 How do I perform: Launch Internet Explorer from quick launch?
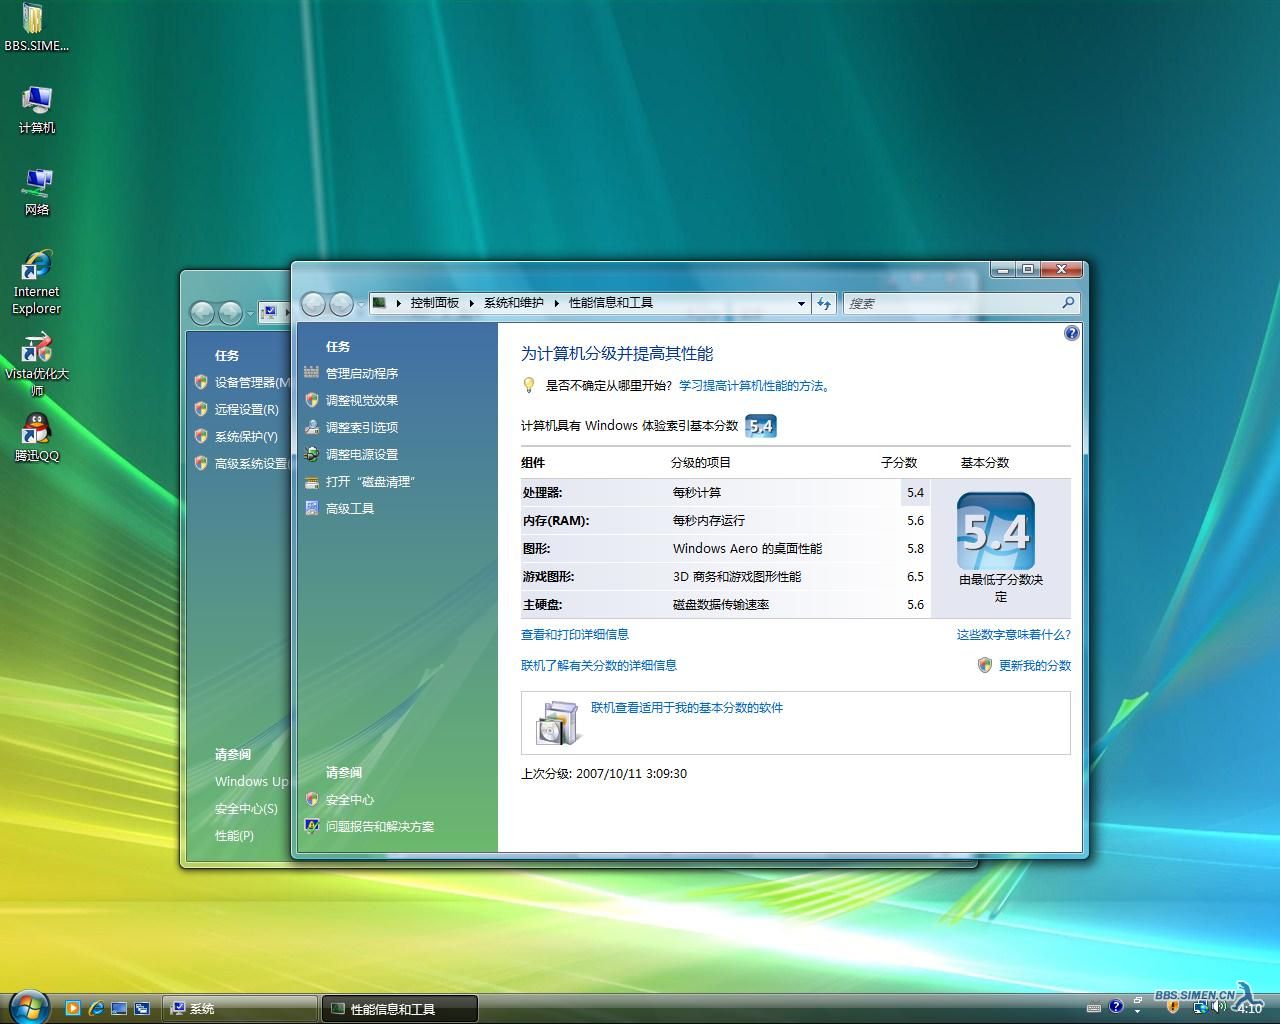pos(96,1008)
